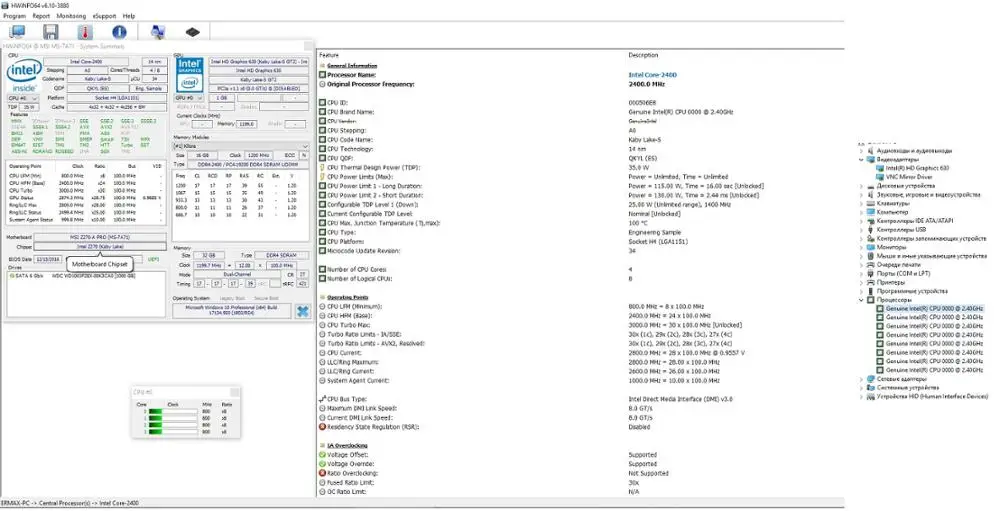Click the Operating Points section heading
The image size is (1000, 511).
[347, 297]
